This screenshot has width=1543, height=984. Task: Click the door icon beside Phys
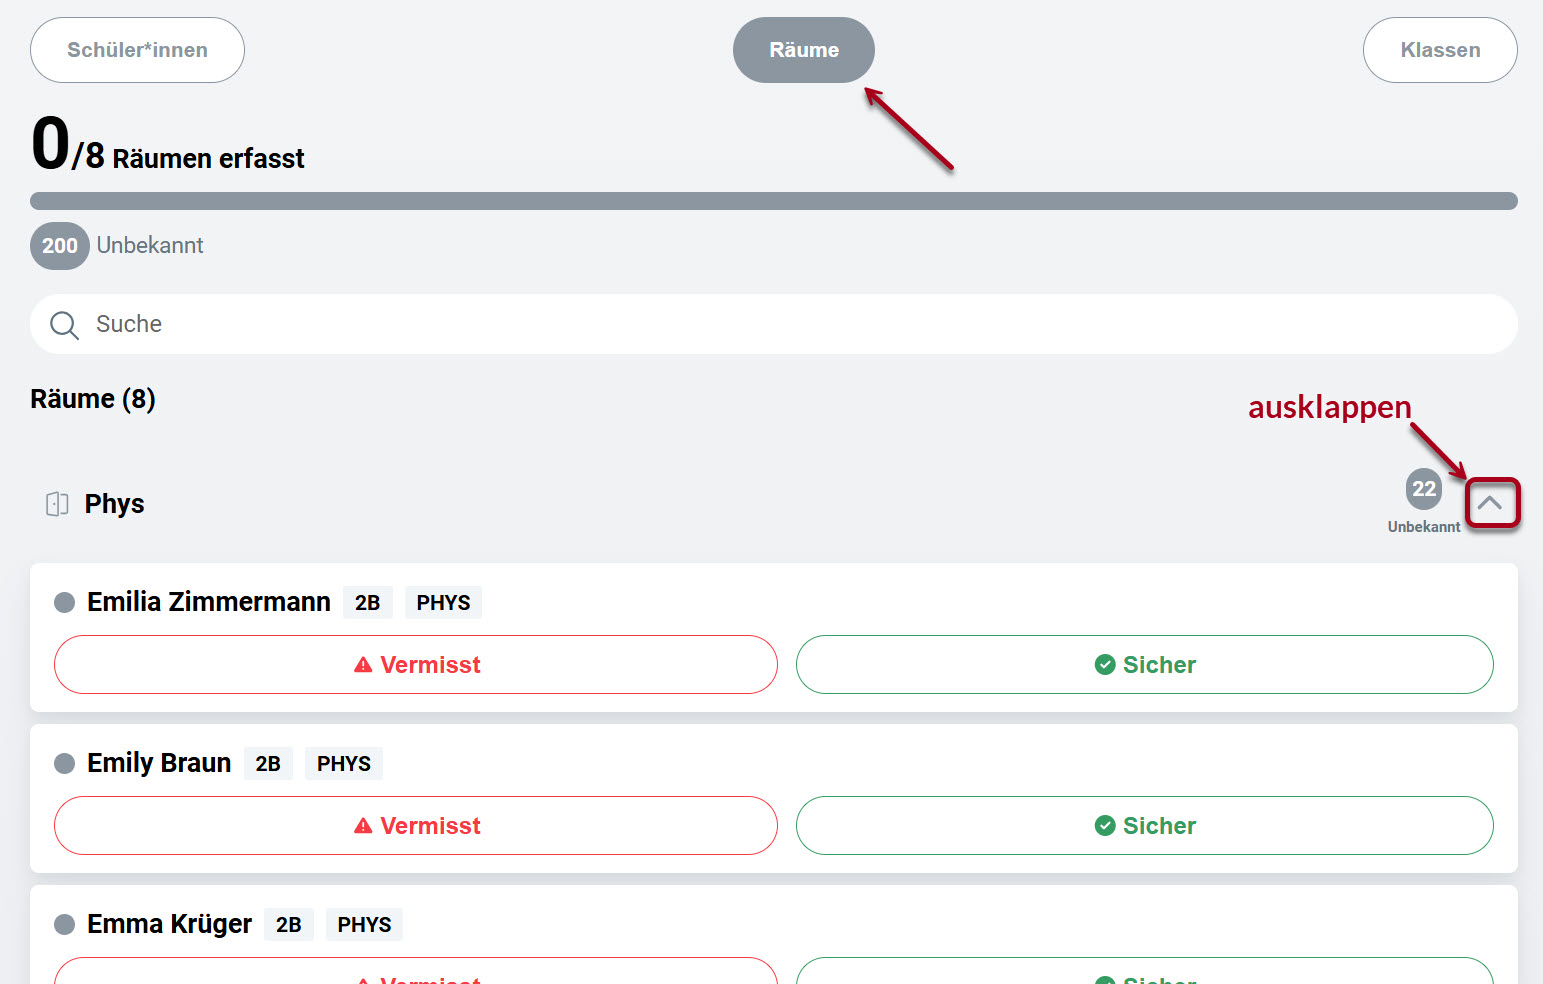click(57, 504)
